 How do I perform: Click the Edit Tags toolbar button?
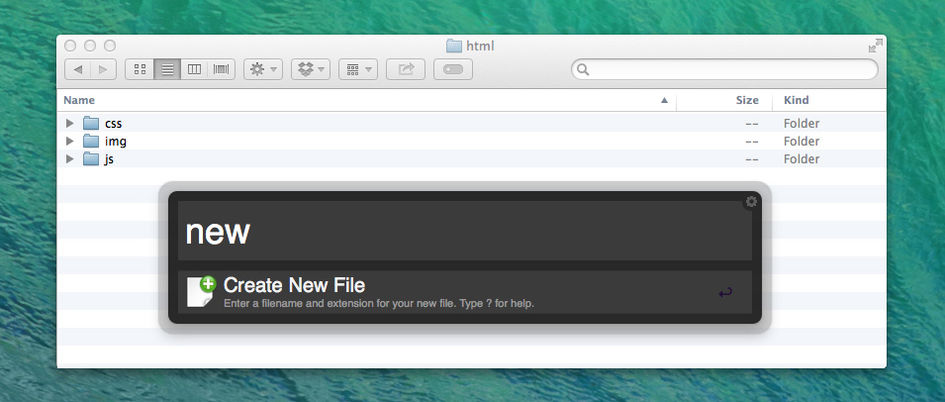point(453,69)
